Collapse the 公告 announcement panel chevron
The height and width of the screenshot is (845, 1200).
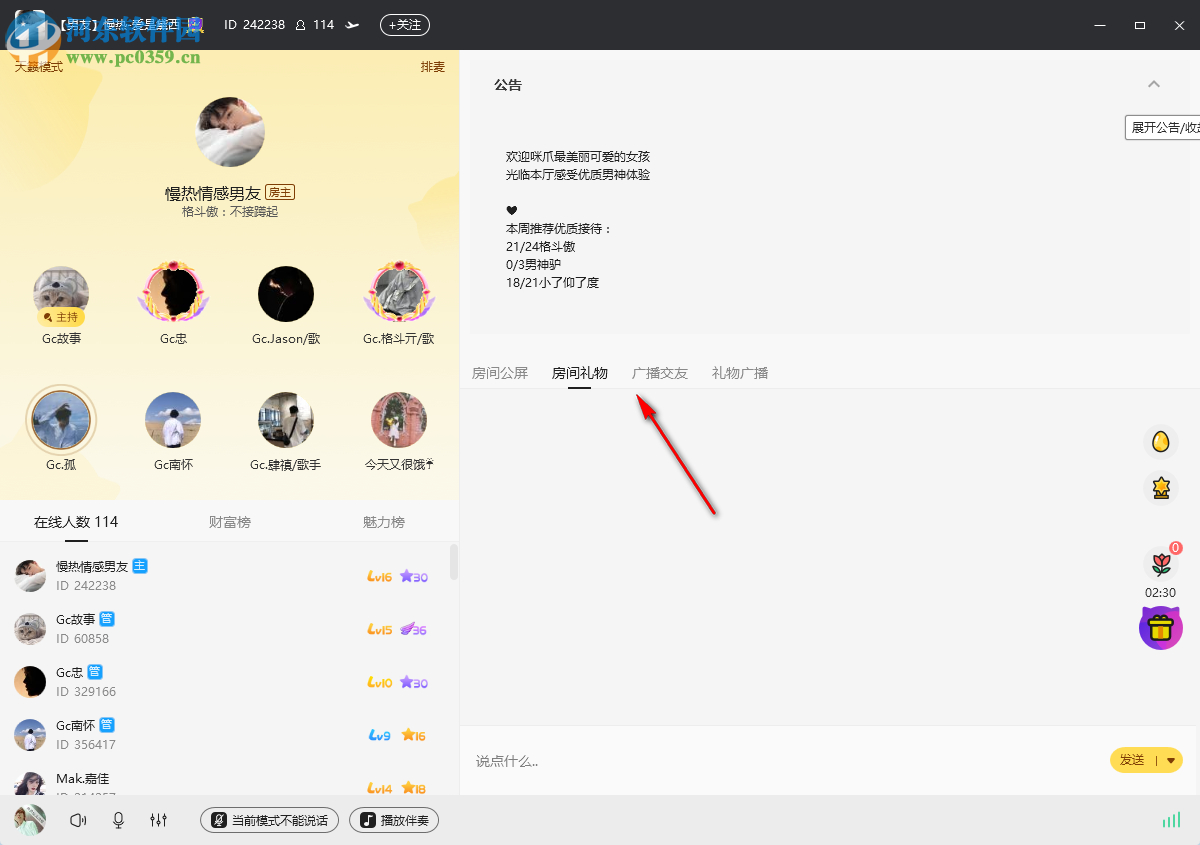1154,85
